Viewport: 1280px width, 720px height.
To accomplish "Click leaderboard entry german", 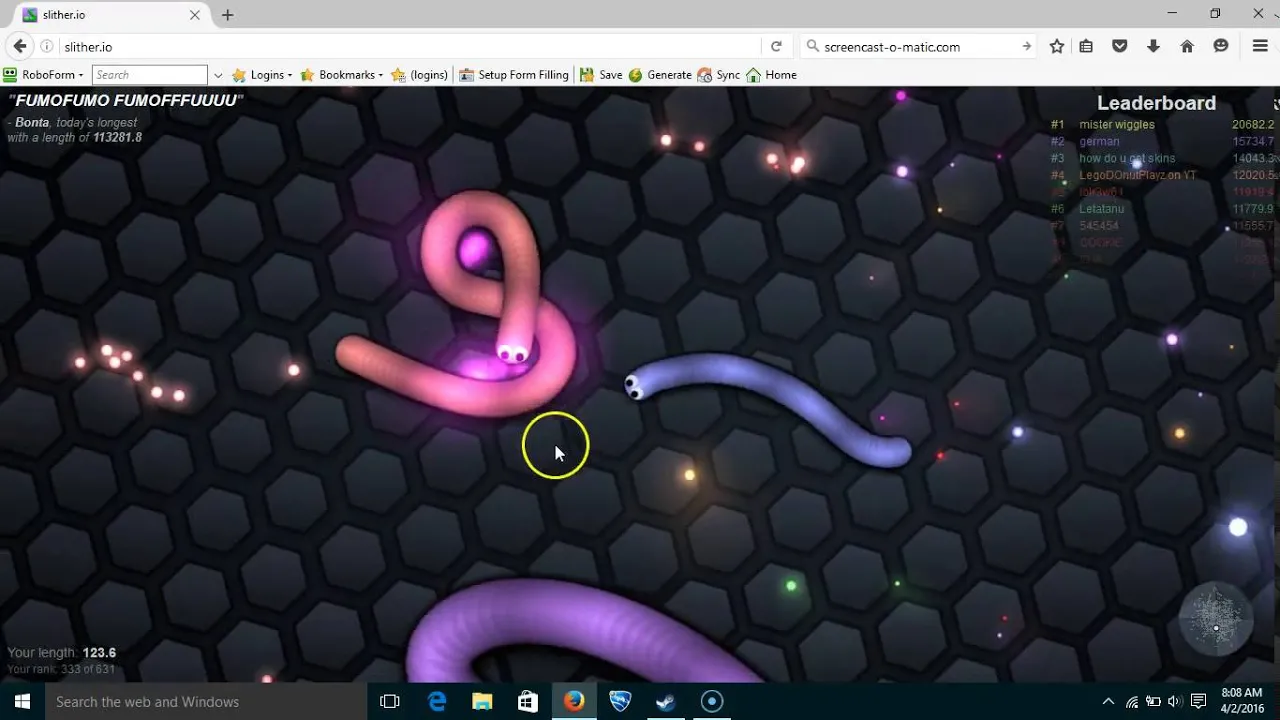I will [x=1099, y=142].
